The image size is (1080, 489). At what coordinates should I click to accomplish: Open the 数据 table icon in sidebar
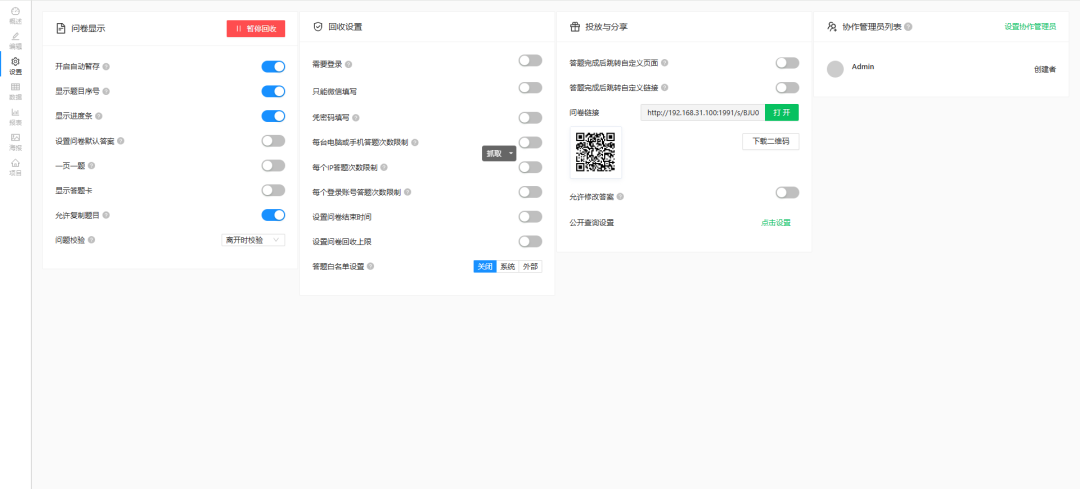click(x=15, y=91)
